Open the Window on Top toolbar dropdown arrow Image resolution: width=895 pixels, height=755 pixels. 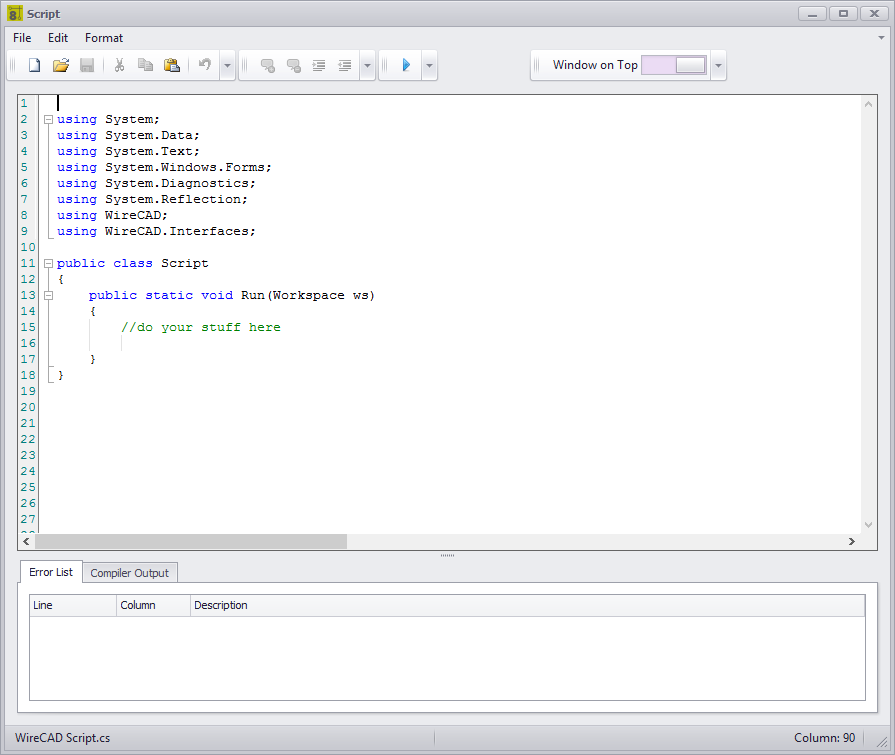(x=718, y=66)
